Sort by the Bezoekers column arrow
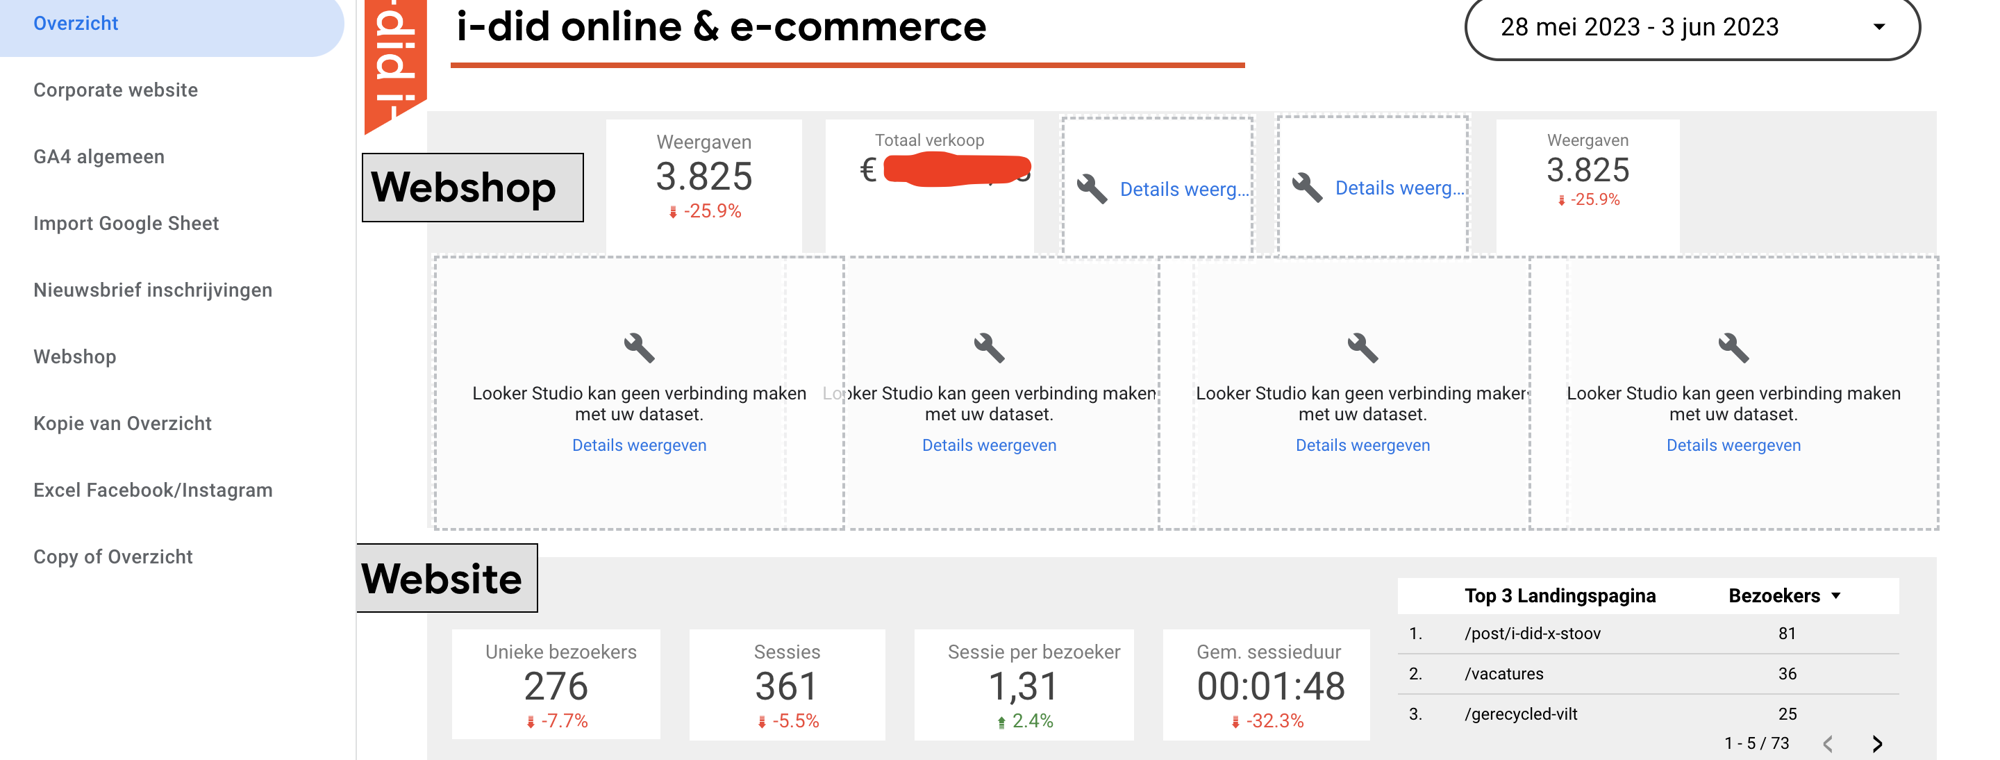 [1836, 596]
